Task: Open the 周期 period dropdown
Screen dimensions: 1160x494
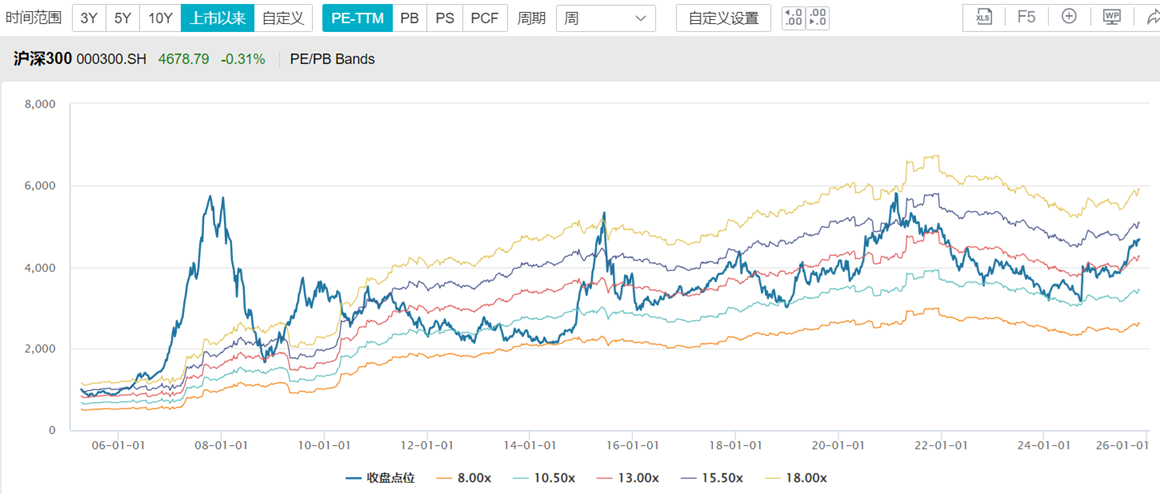Action: (x=605, y=18)
